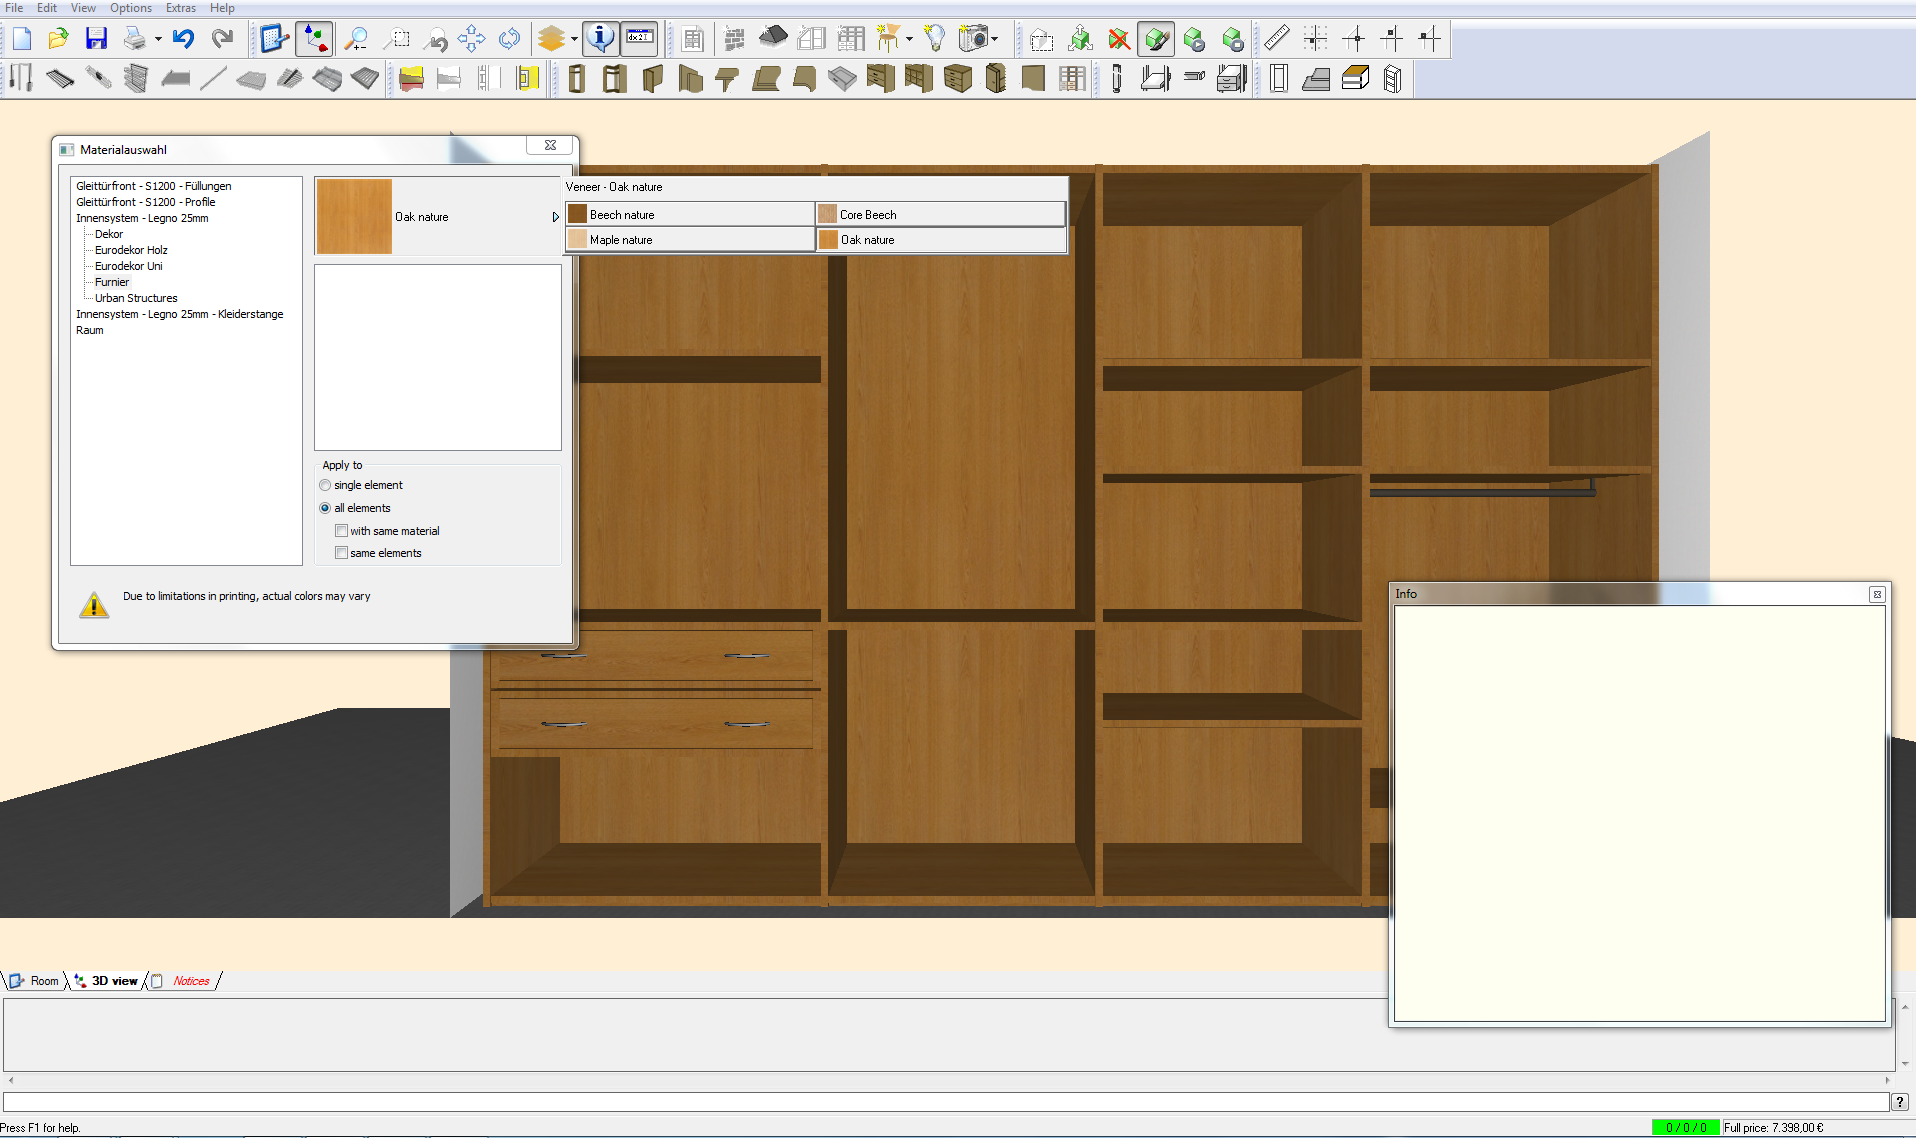The width and height of the screenshot is (1916, 1138).
Task: Expand the Oak nature material flyout arrow
Action: 555,217
